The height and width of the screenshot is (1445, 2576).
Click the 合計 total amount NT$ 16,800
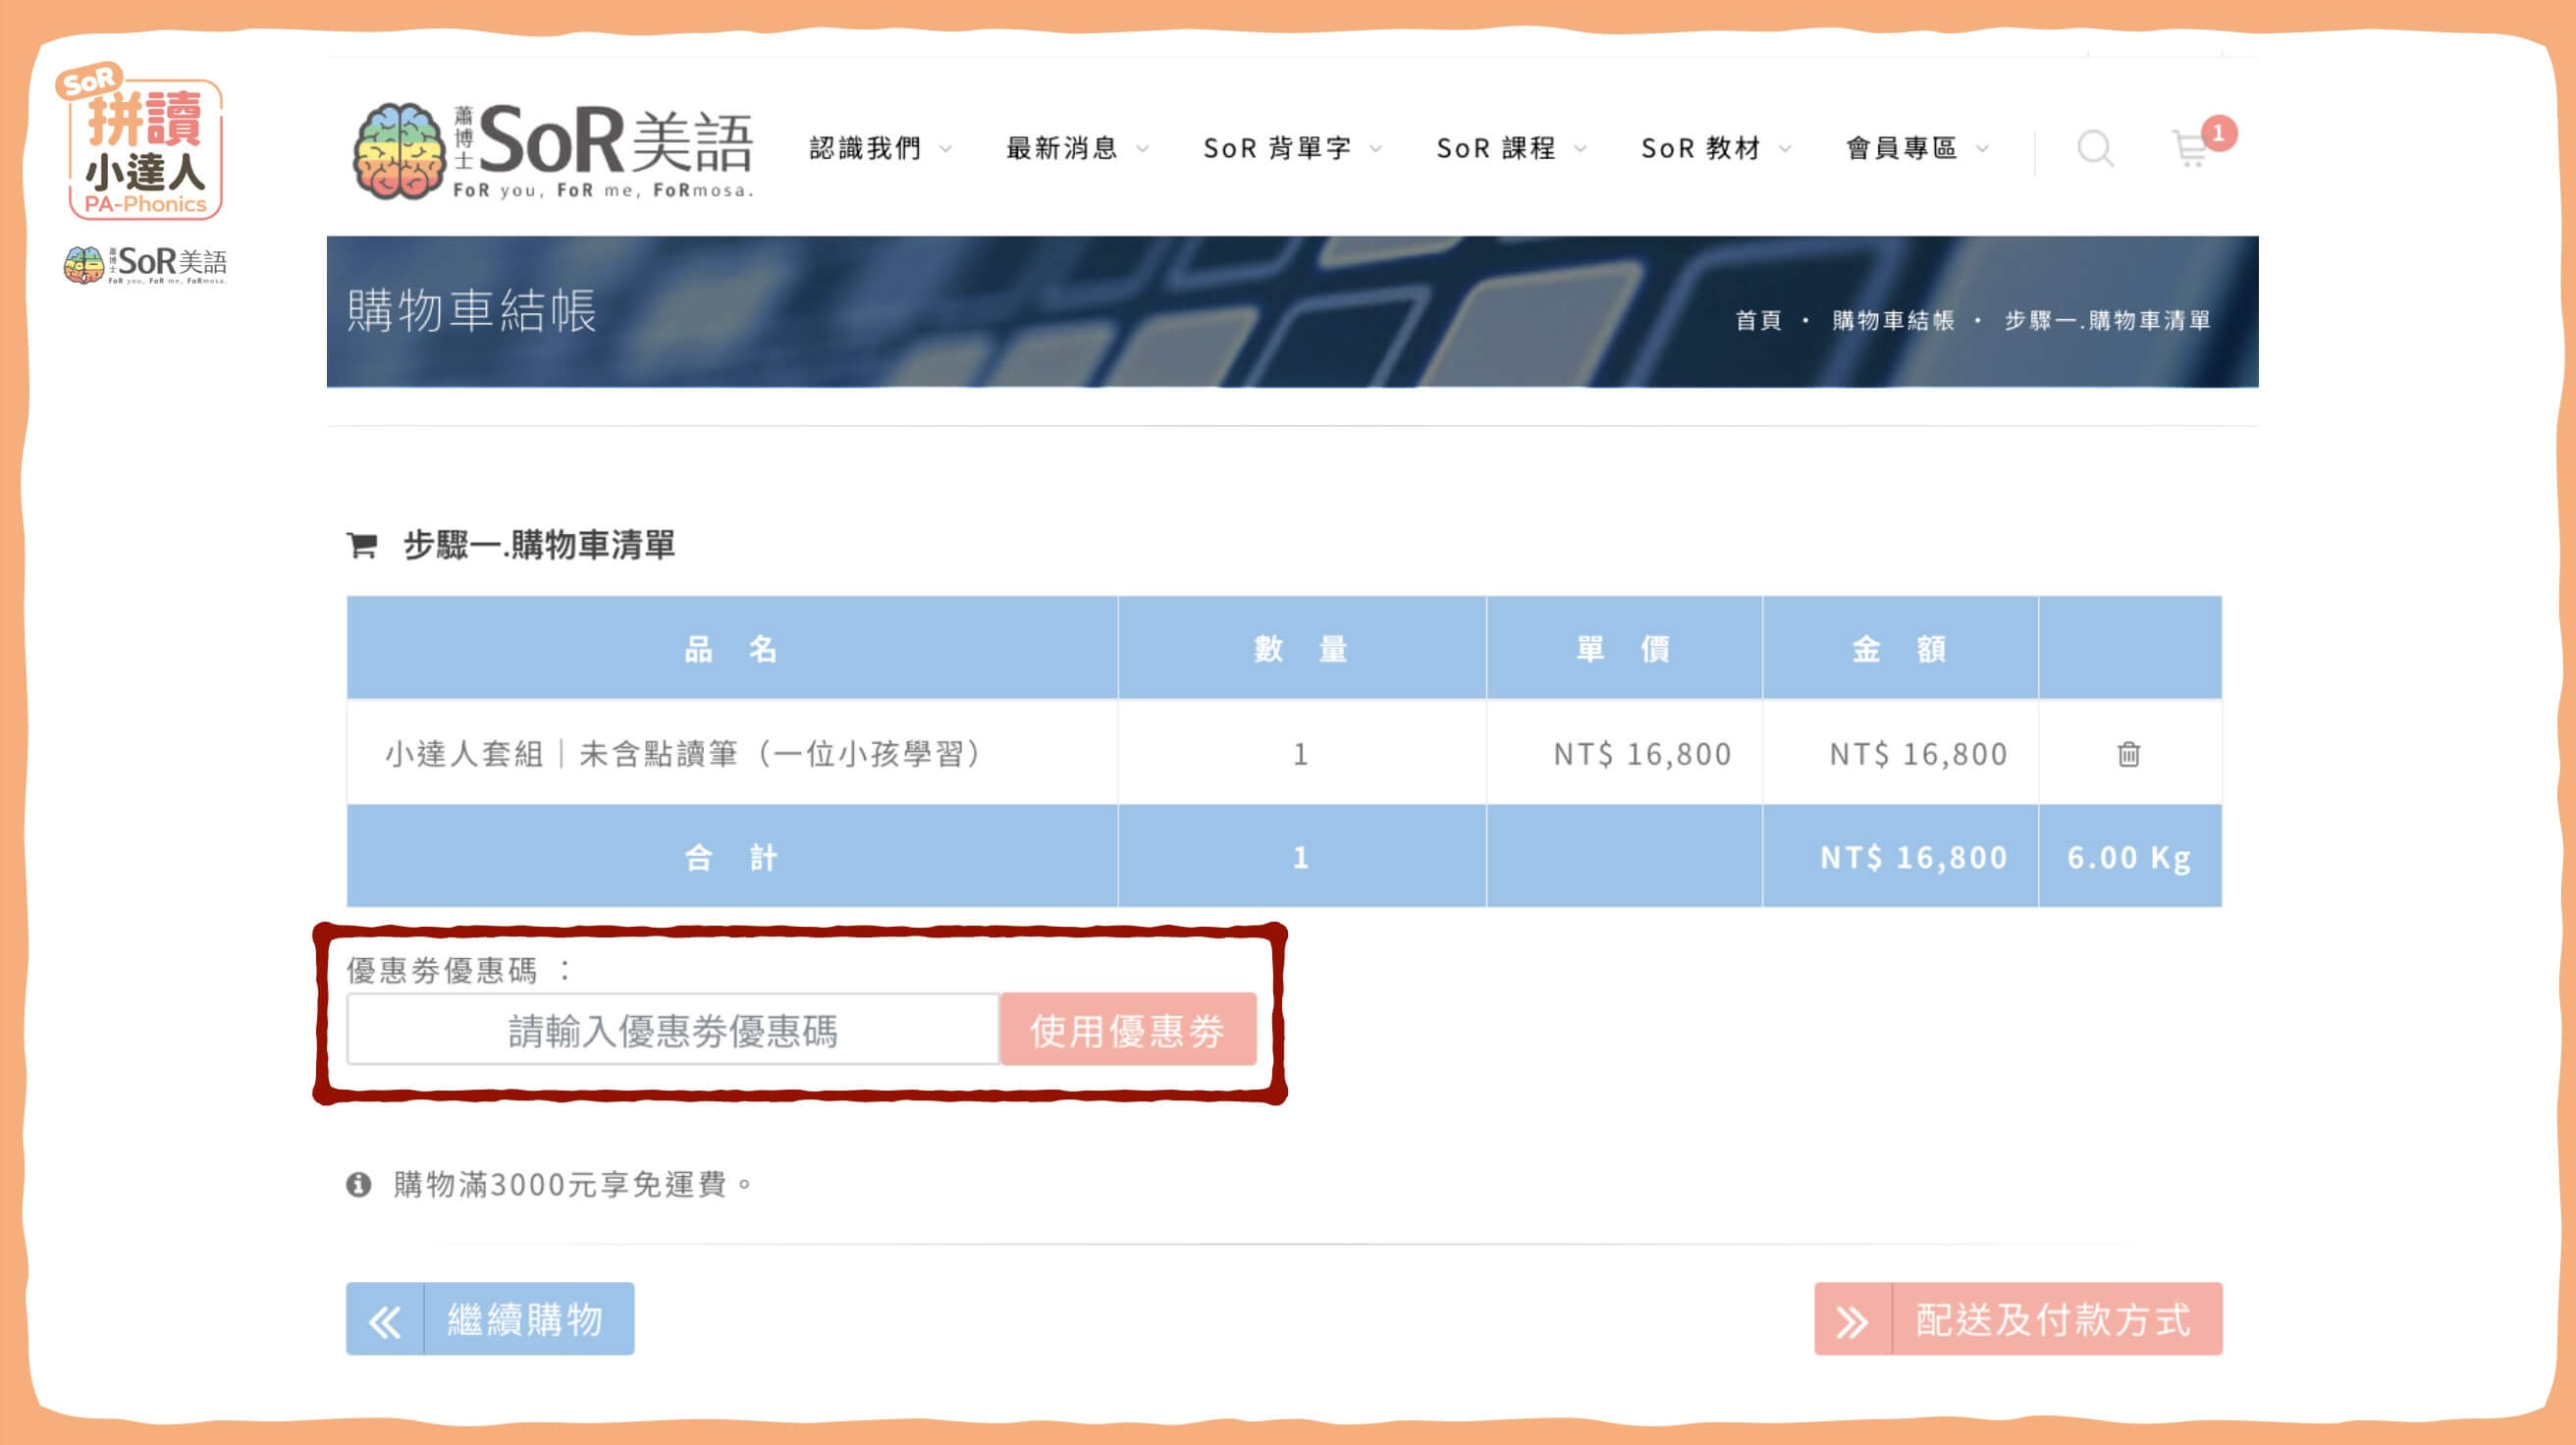(x=1913, y=858)
